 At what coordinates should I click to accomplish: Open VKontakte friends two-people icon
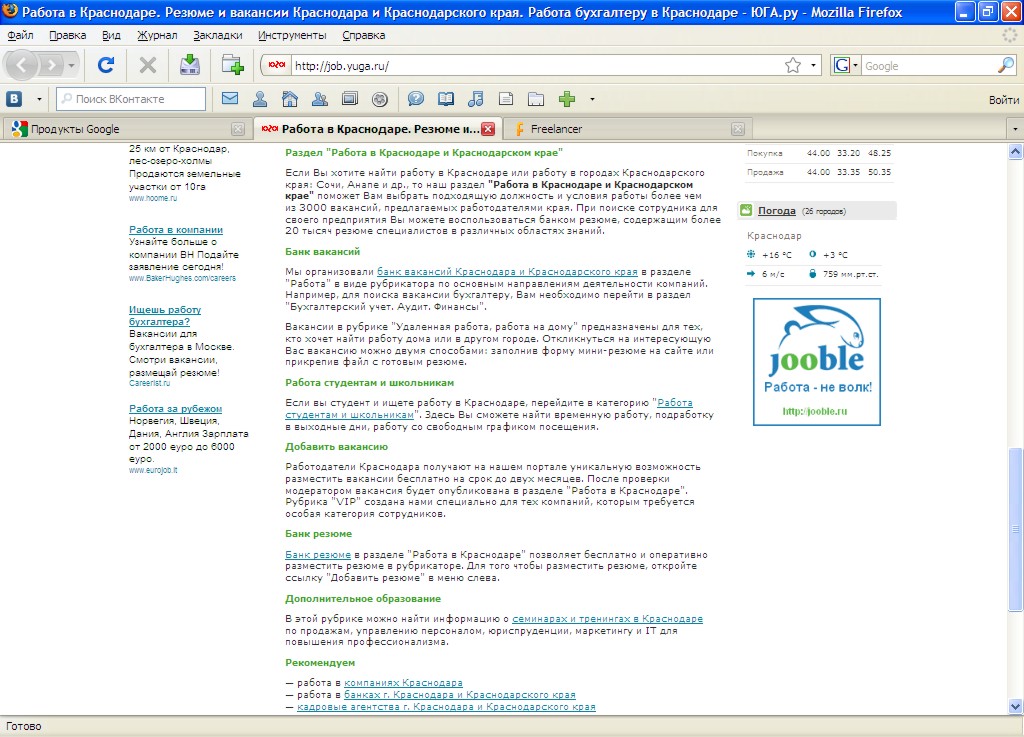click(x=320, y=99)
